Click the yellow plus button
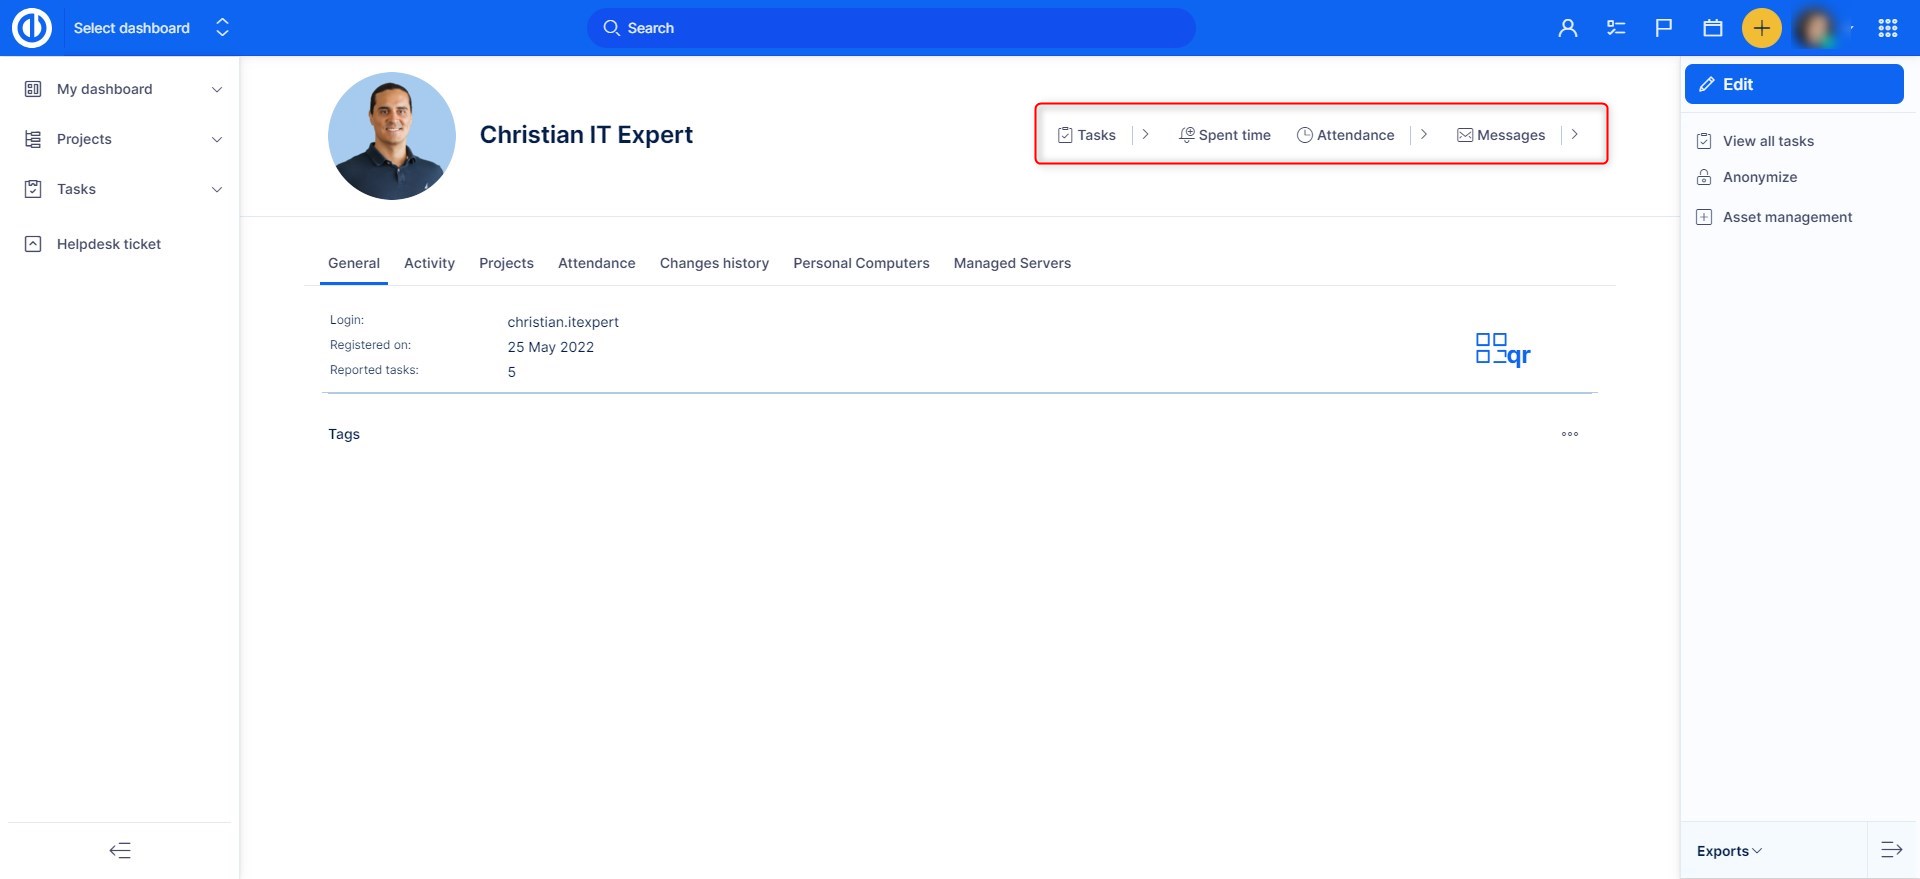Screen dimensions: 1920x879 (x=1761, y=28)
